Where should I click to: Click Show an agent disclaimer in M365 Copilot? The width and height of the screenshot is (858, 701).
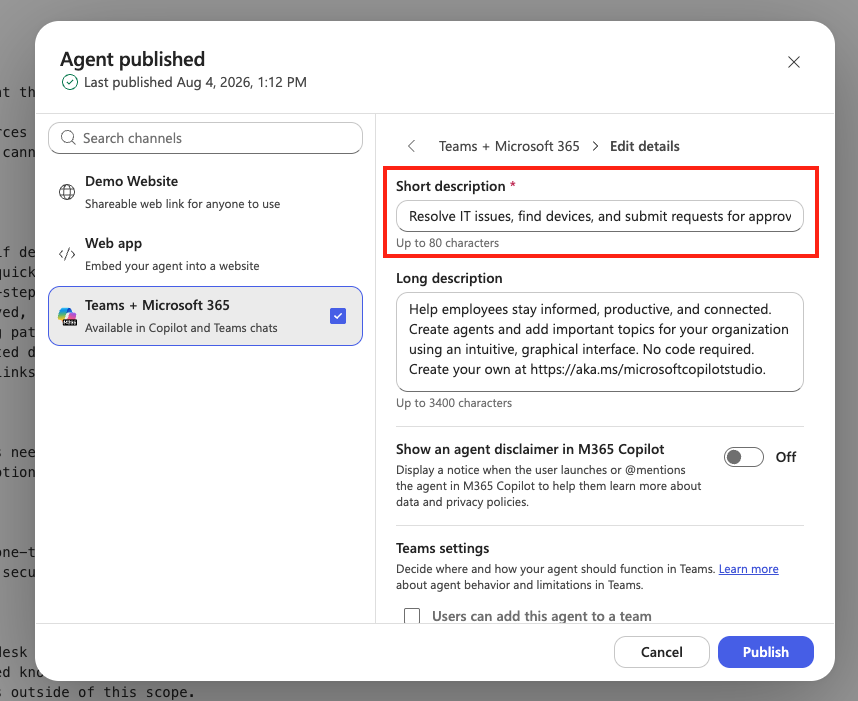(530, 449)
